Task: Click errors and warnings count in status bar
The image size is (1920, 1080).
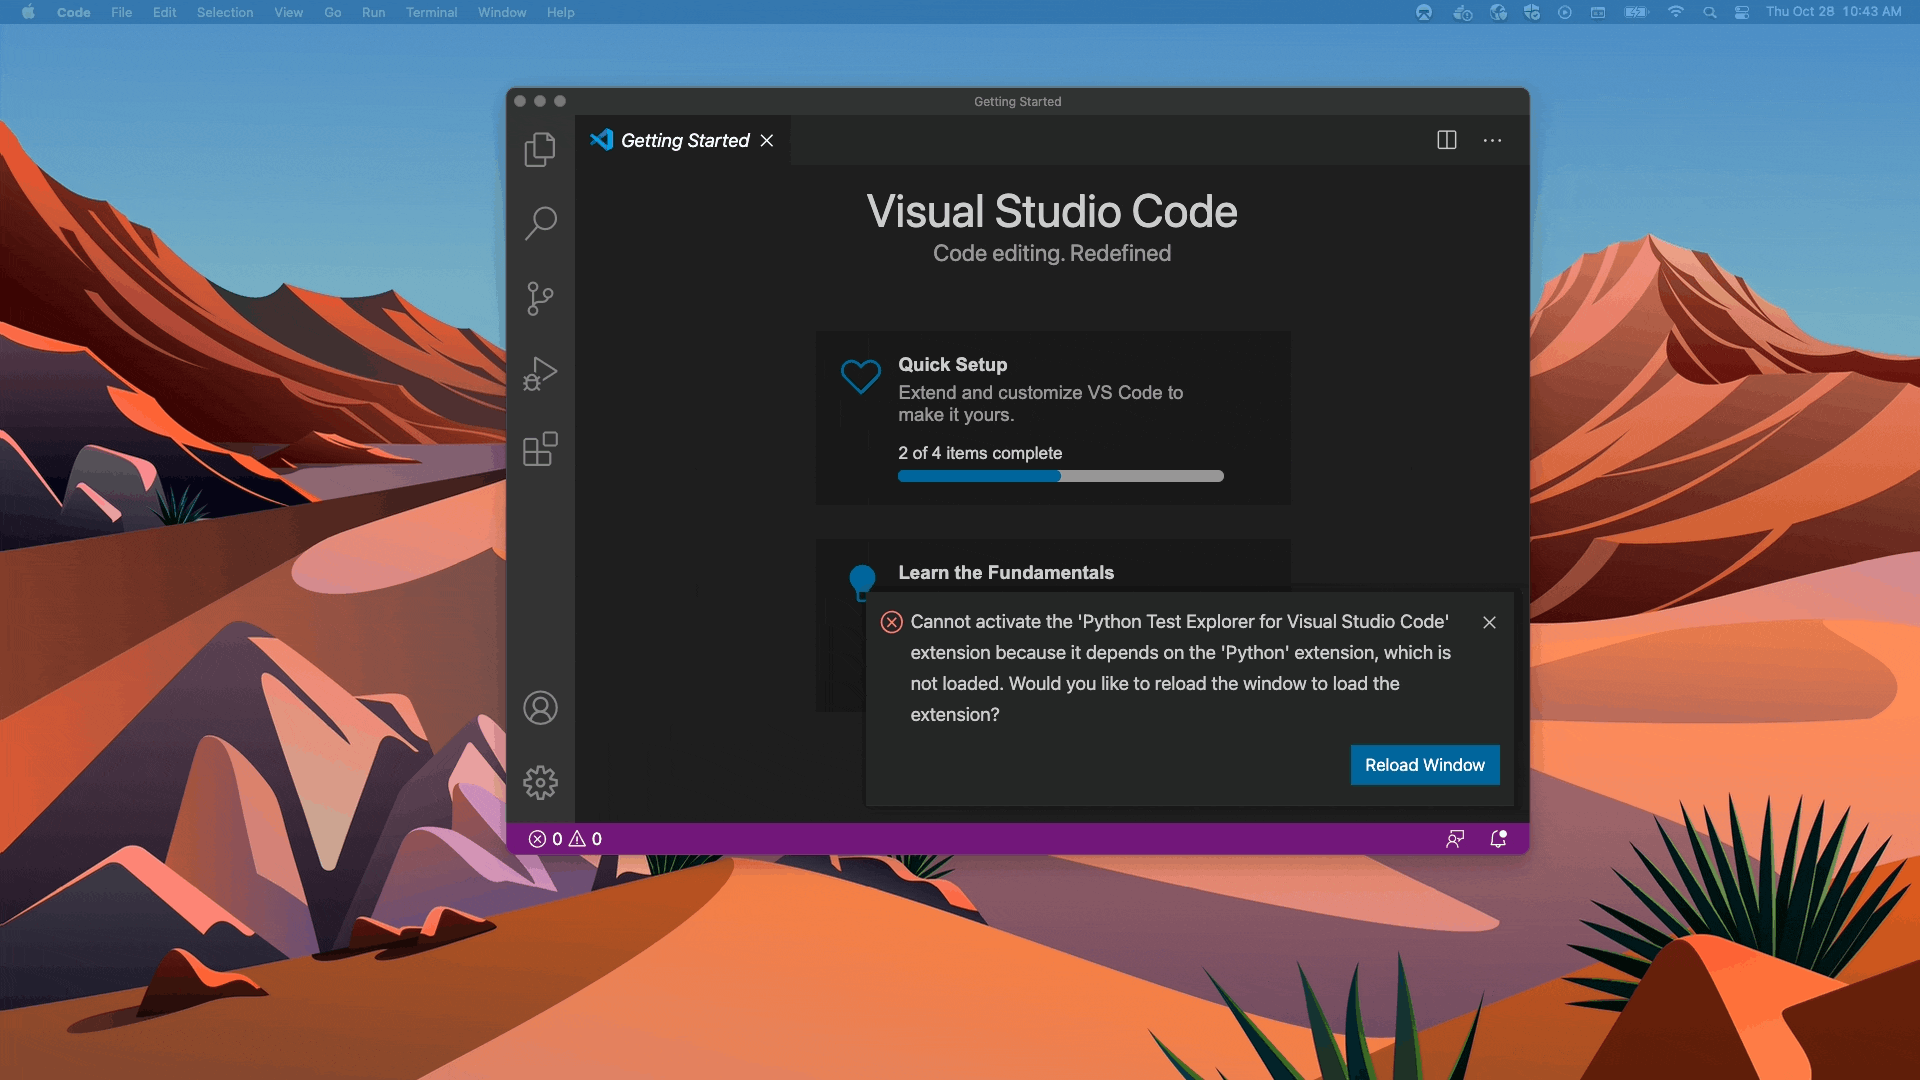Action: (565, 839)
